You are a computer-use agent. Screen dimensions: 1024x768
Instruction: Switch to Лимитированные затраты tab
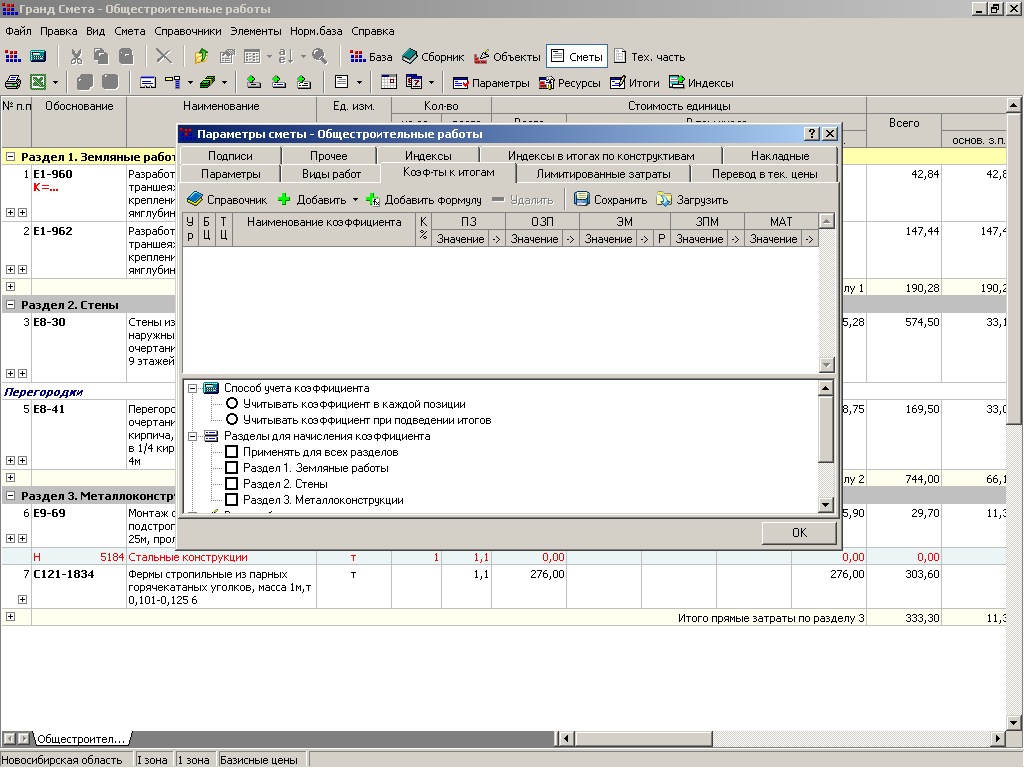coord(603,174)
